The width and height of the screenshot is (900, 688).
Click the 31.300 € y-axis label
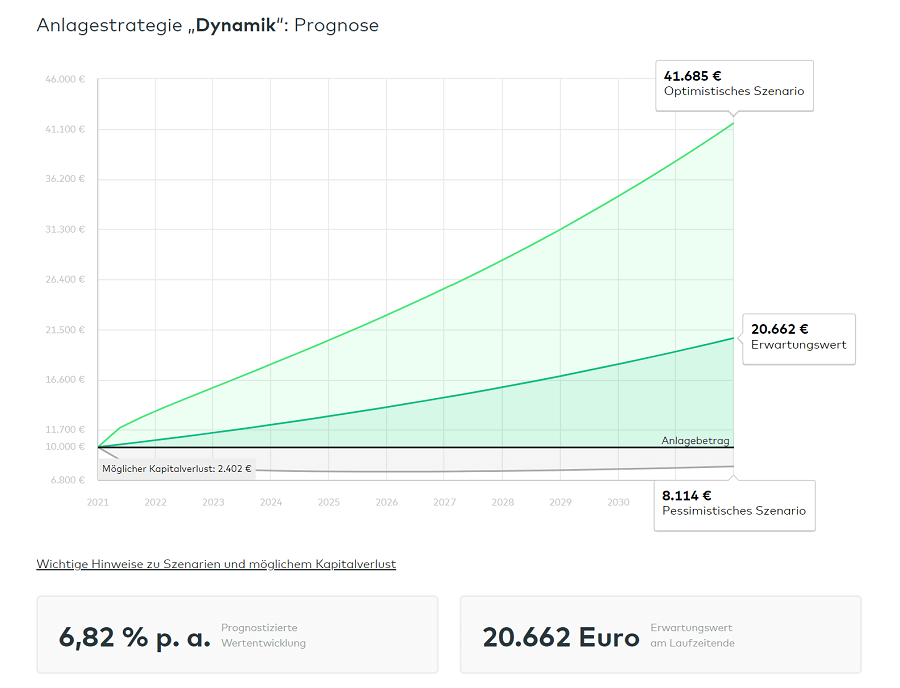(65, 230)
